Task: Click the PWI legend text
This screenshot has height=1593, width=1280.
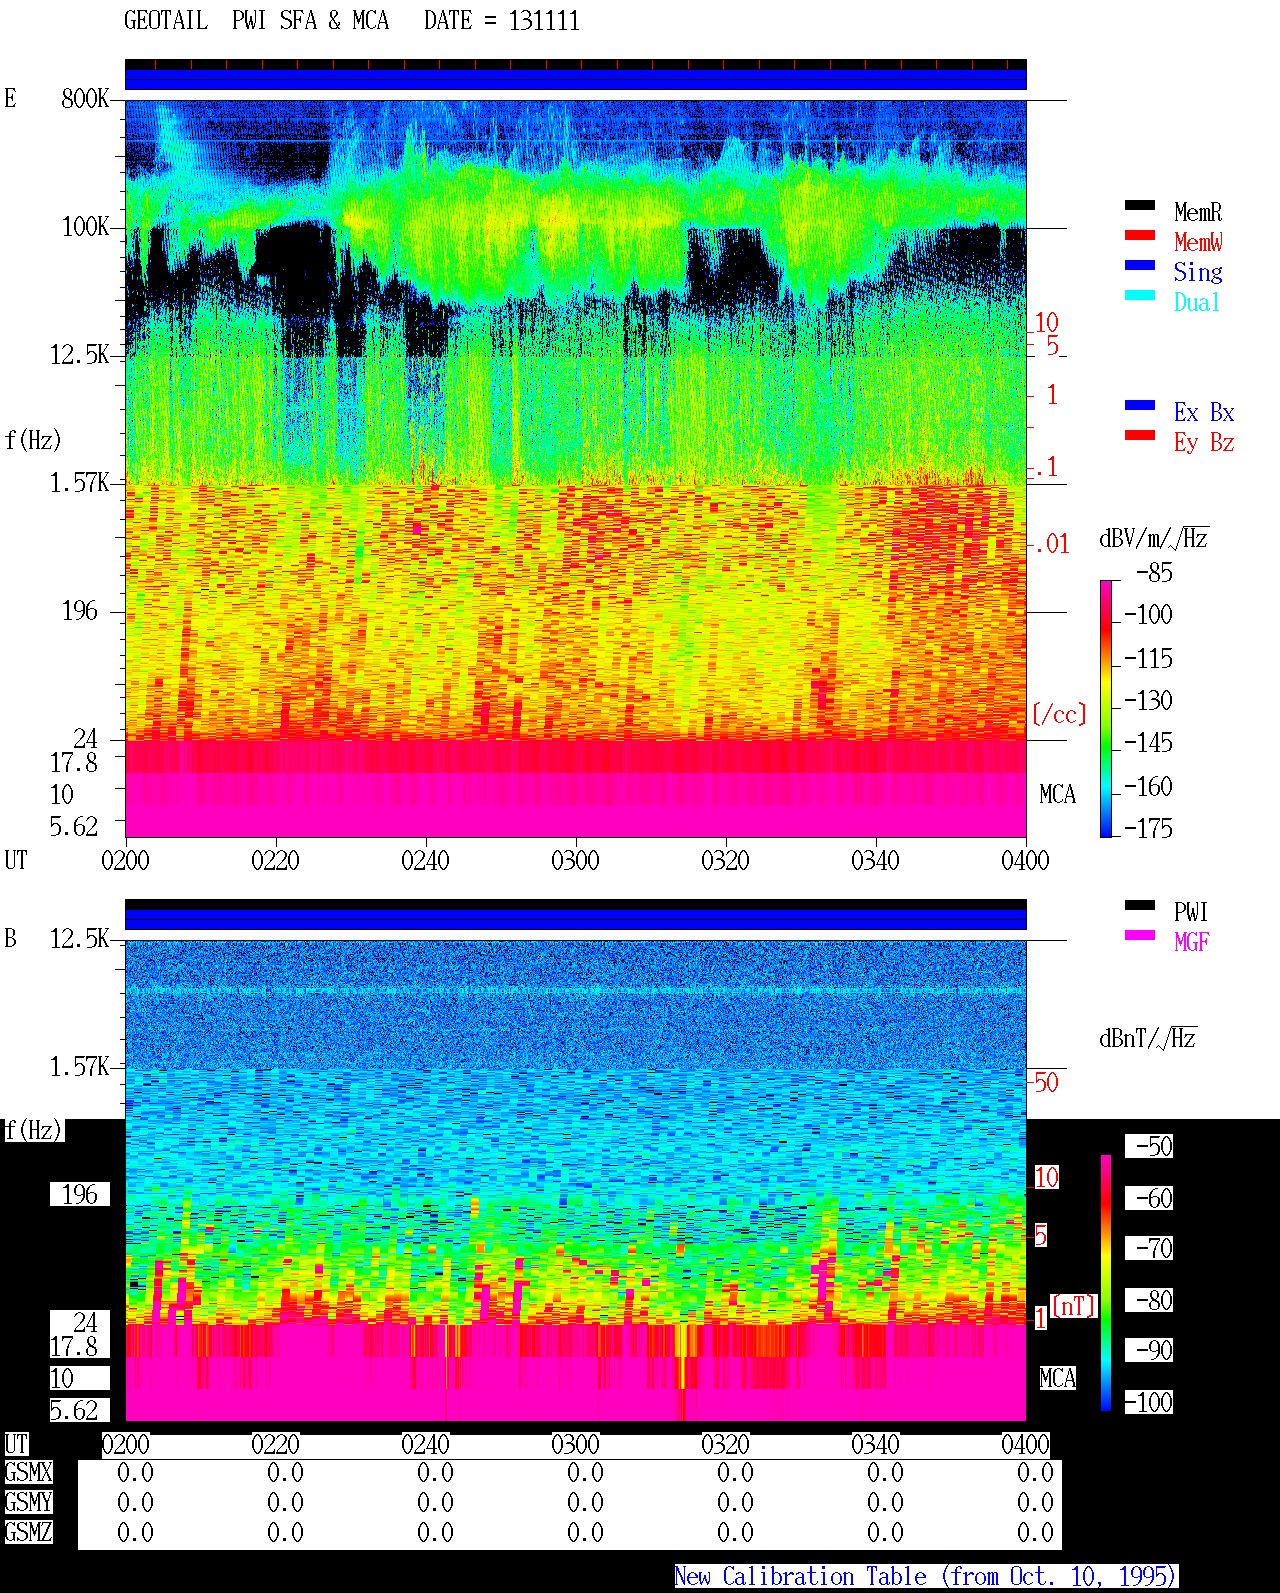Action: tap(1192, 912)
